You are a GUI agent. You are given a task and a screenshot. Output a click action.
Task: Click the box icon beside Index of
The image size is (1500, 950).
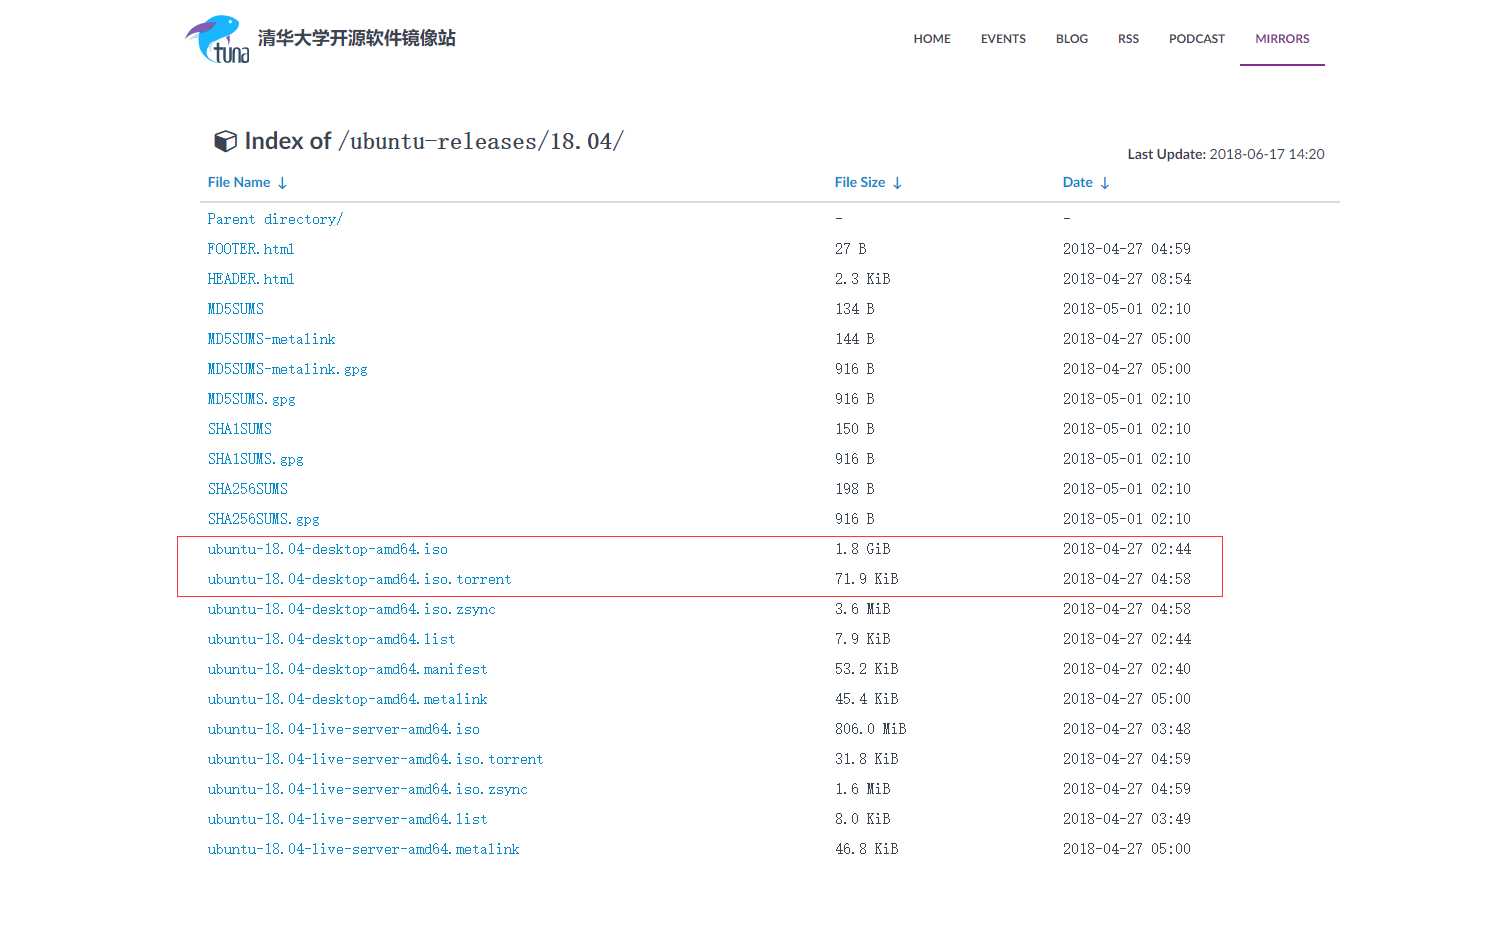tap(226, 141)
